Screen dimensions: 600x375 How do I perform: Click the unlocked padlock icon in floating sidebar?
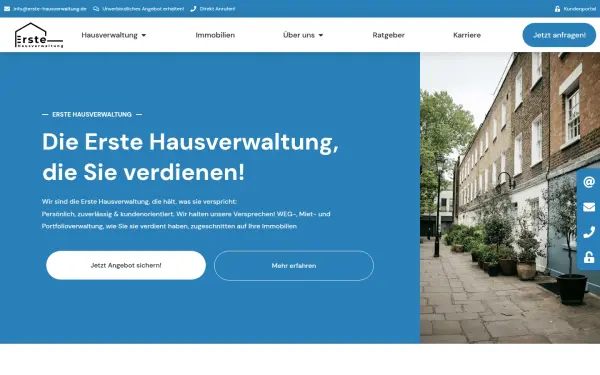[589, 257]
